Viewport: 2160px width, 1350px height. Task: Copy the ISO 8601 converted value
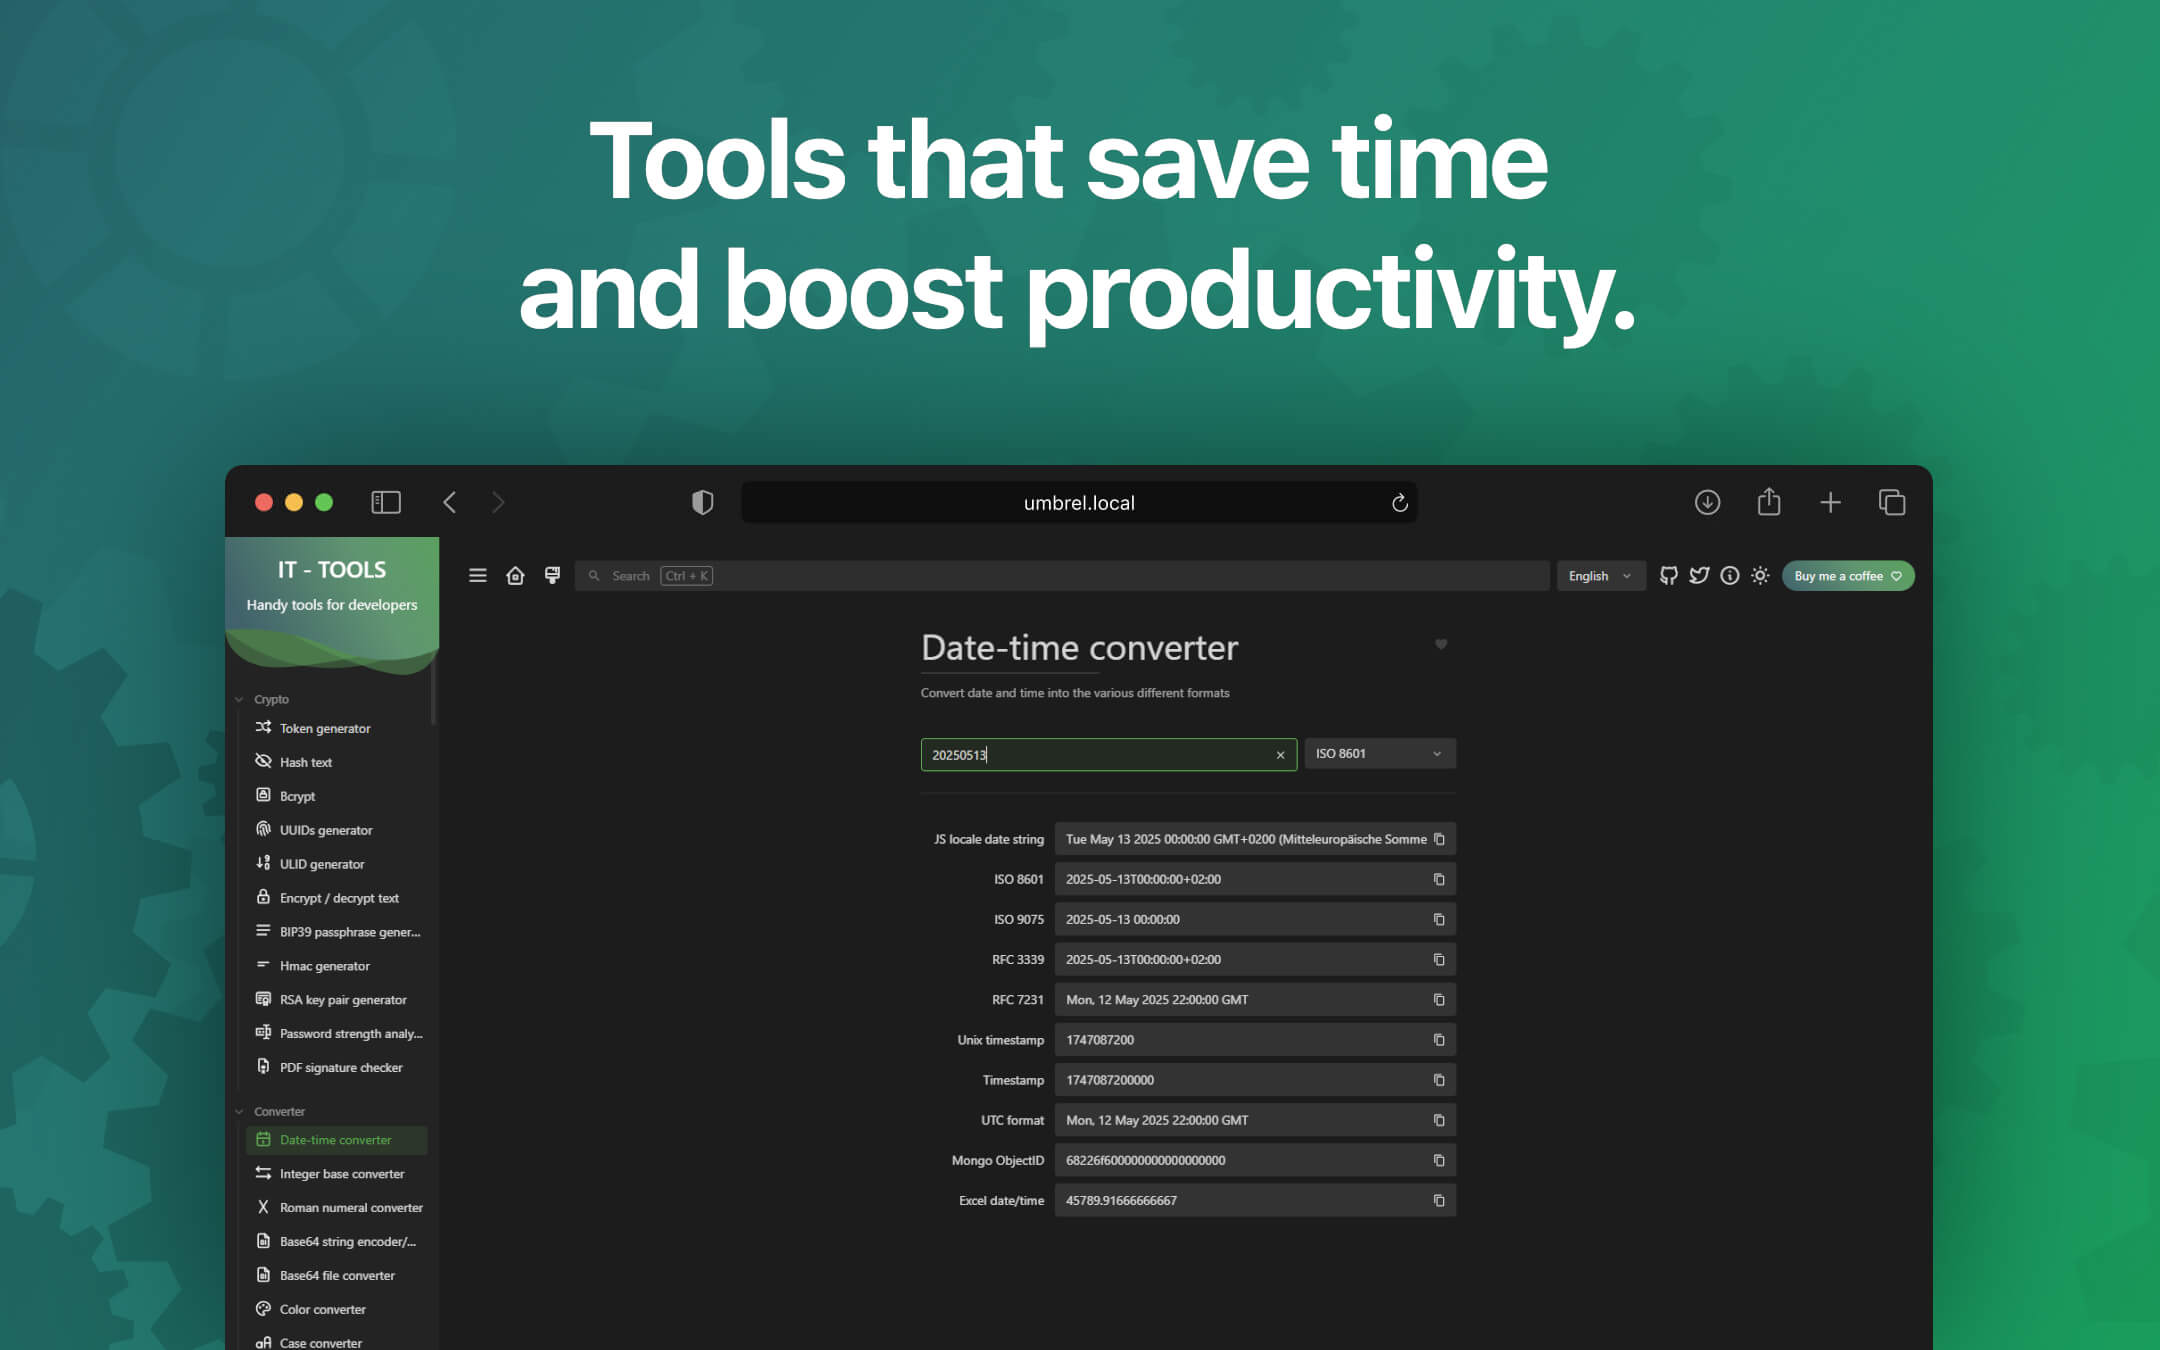1439,878
